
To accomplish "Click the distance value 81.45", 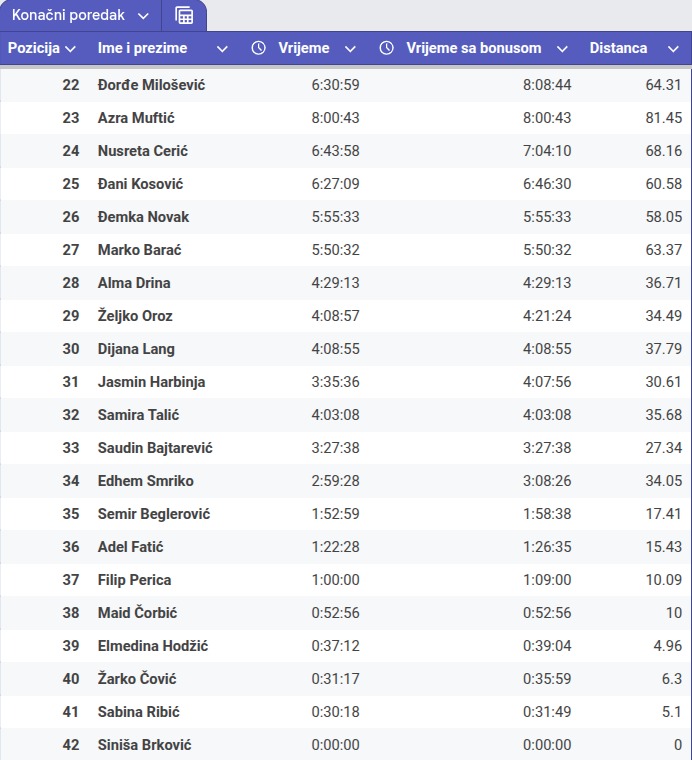I will click(x=663, y=118).
